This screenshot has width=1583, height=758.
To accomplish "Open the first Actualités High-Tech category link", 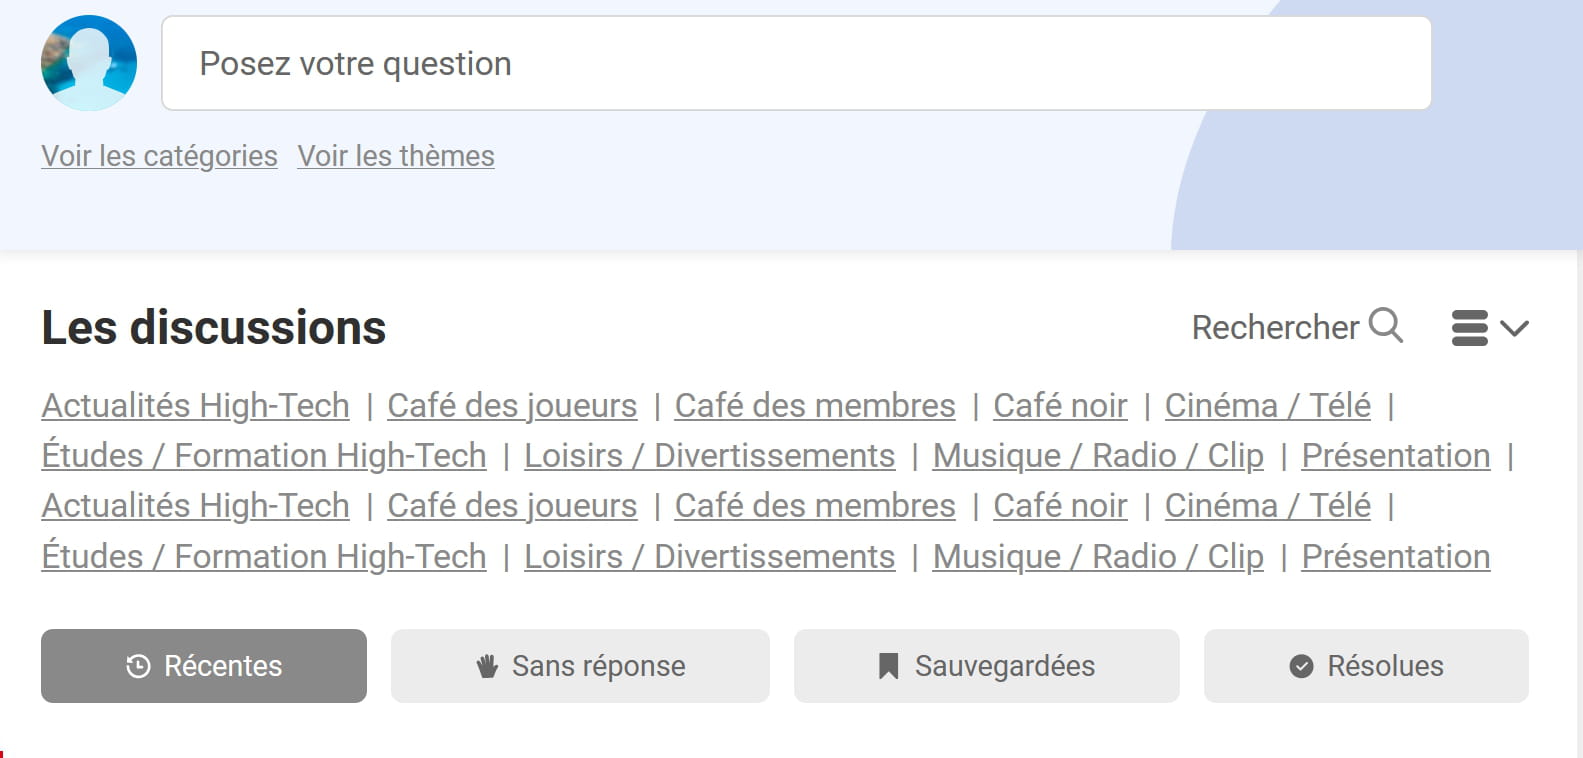I will coord(196,405).
